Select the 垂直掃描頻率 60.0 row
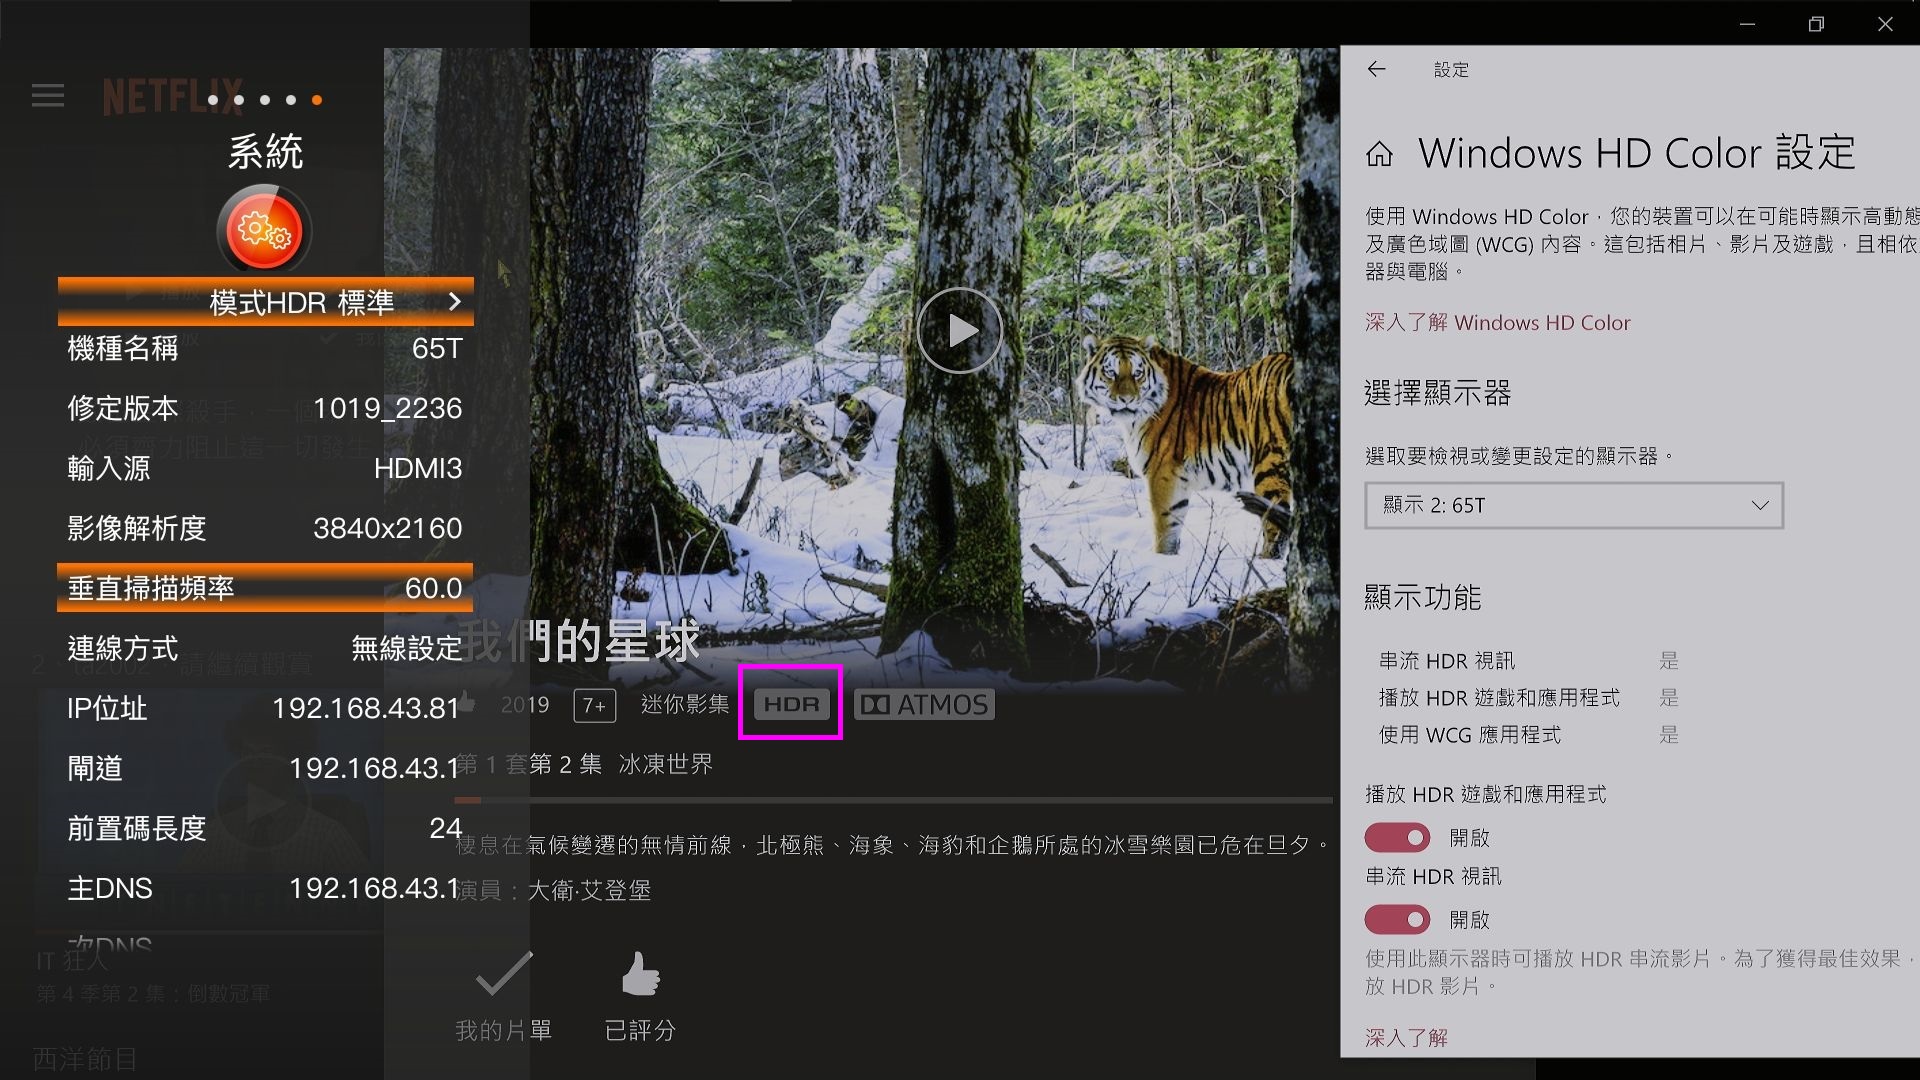 265,588
